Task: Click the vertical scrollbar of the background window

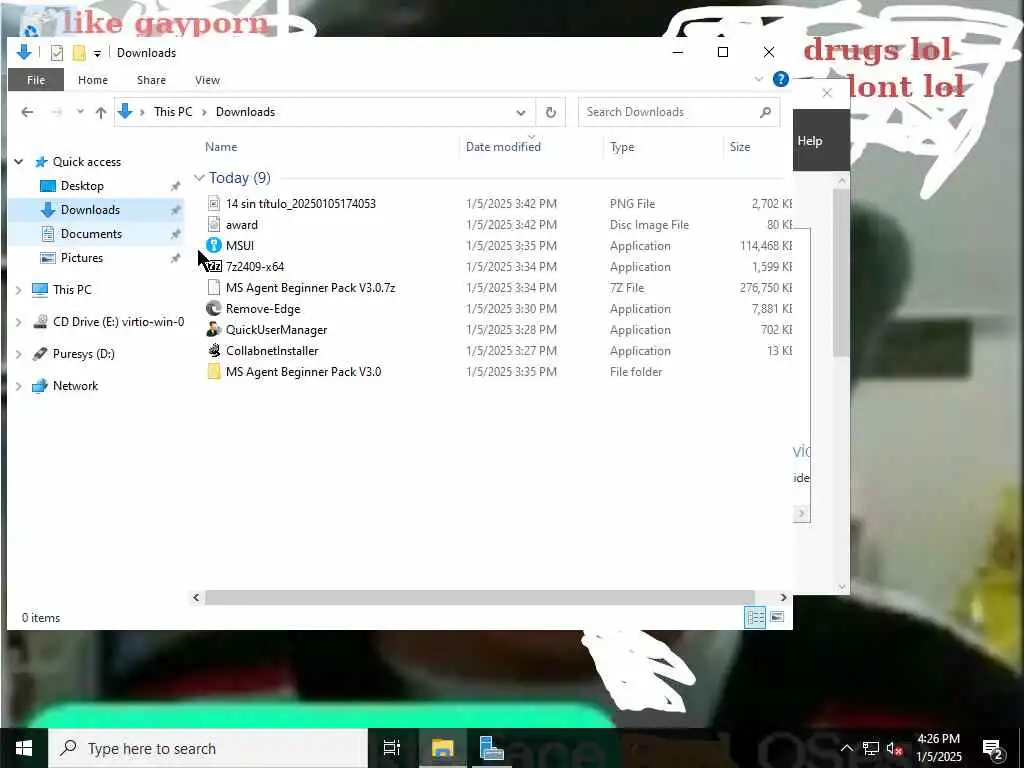Action: [842, 272]
